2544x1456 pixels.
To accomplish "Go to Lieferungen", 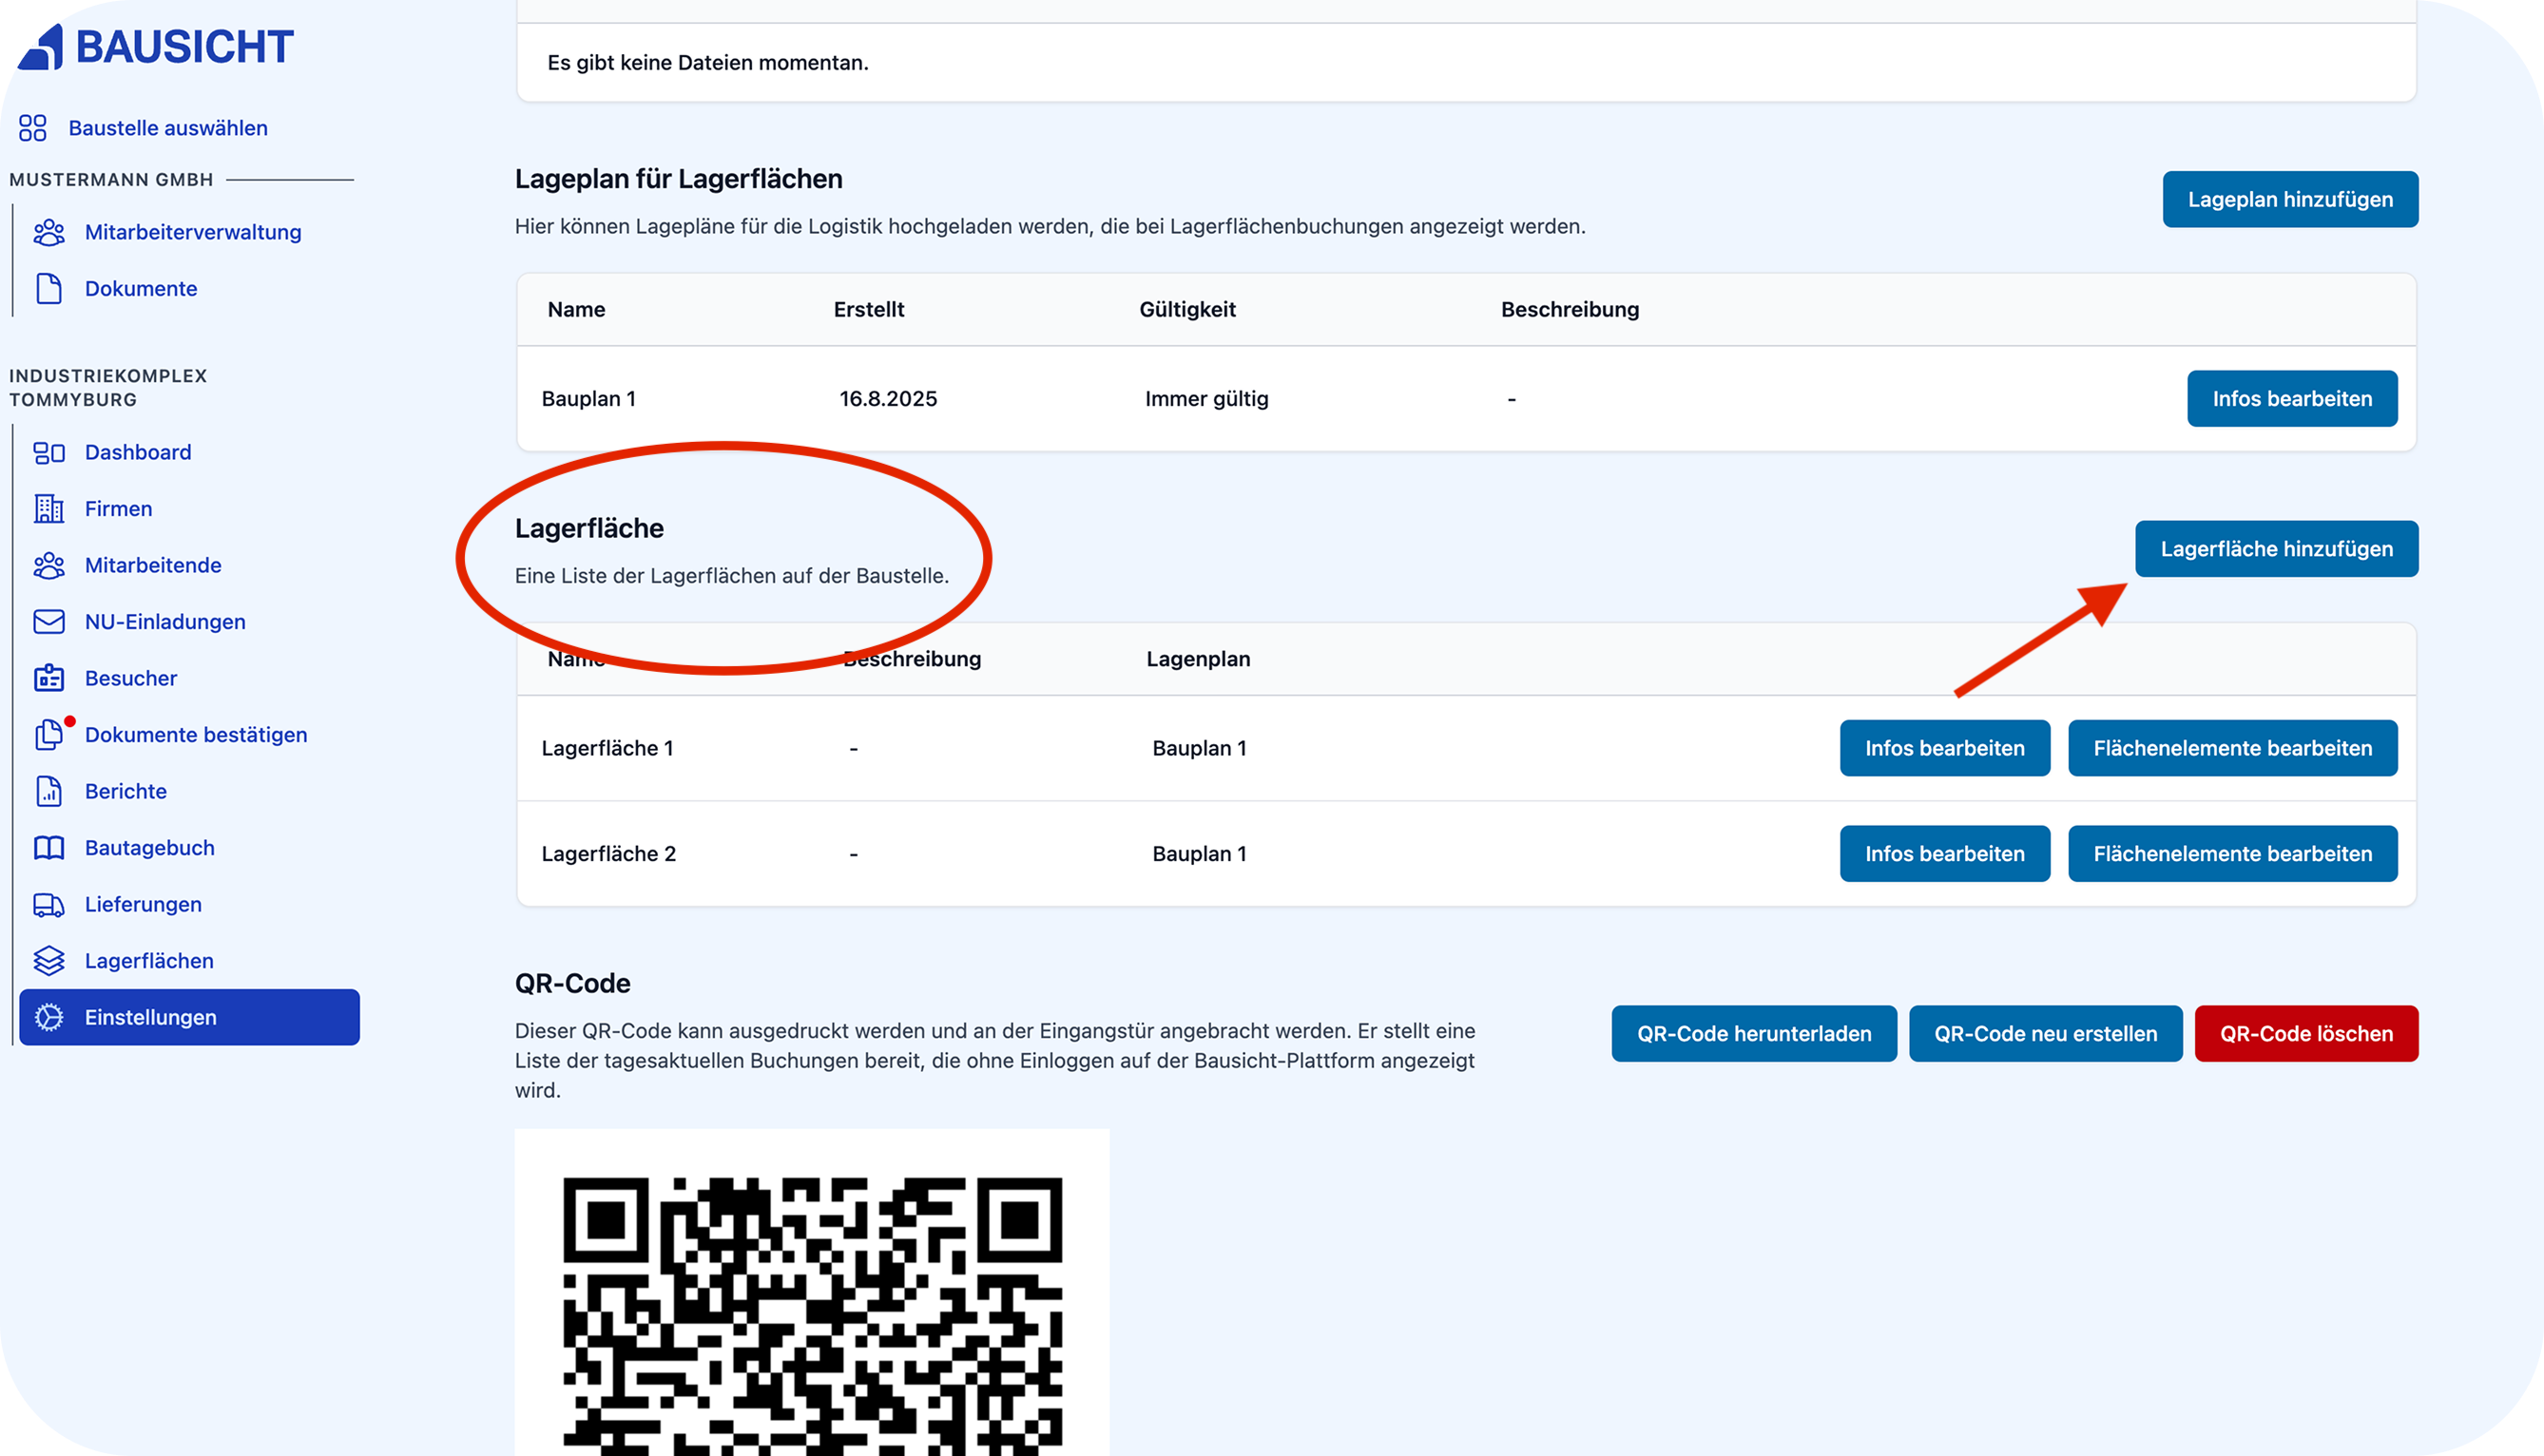I will tap(143, 904).
